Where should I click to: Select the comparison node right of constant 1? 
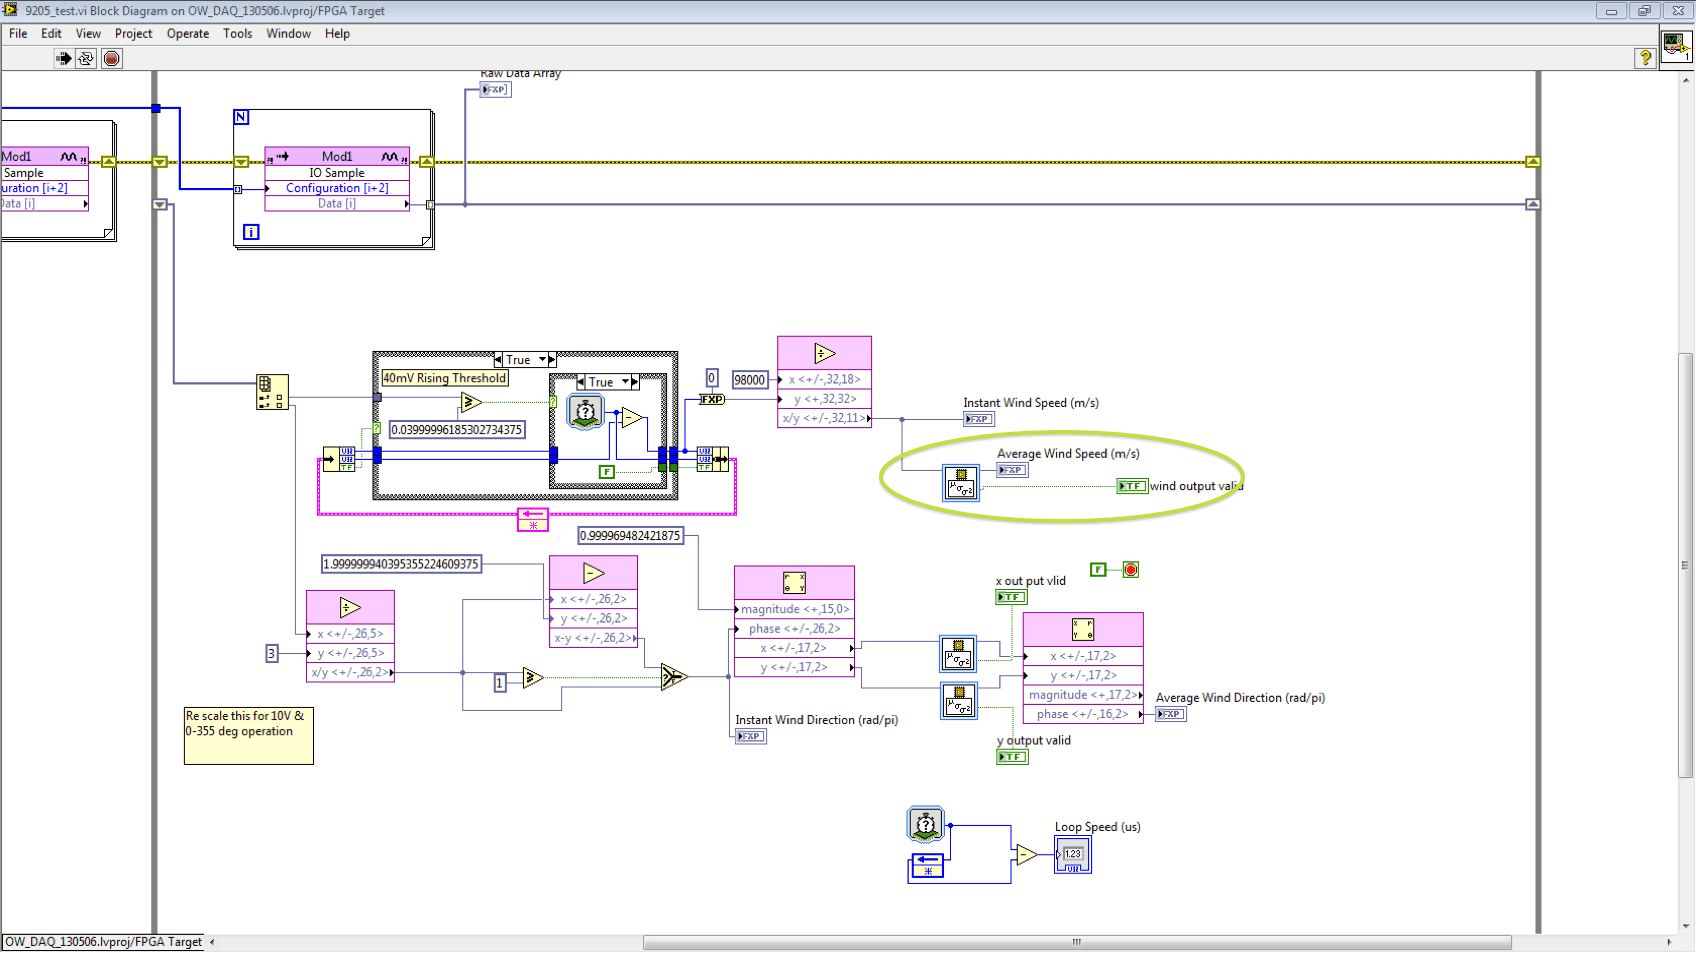coord(532,678)
